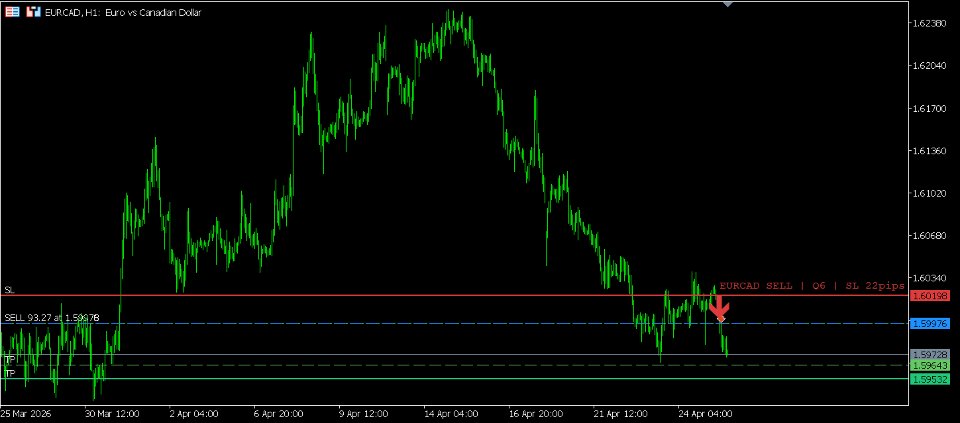Image resolution: width=960 pixels, height=423 pixels.
Task: Click the 1.61700 price scale label
Action: [929, 108]
